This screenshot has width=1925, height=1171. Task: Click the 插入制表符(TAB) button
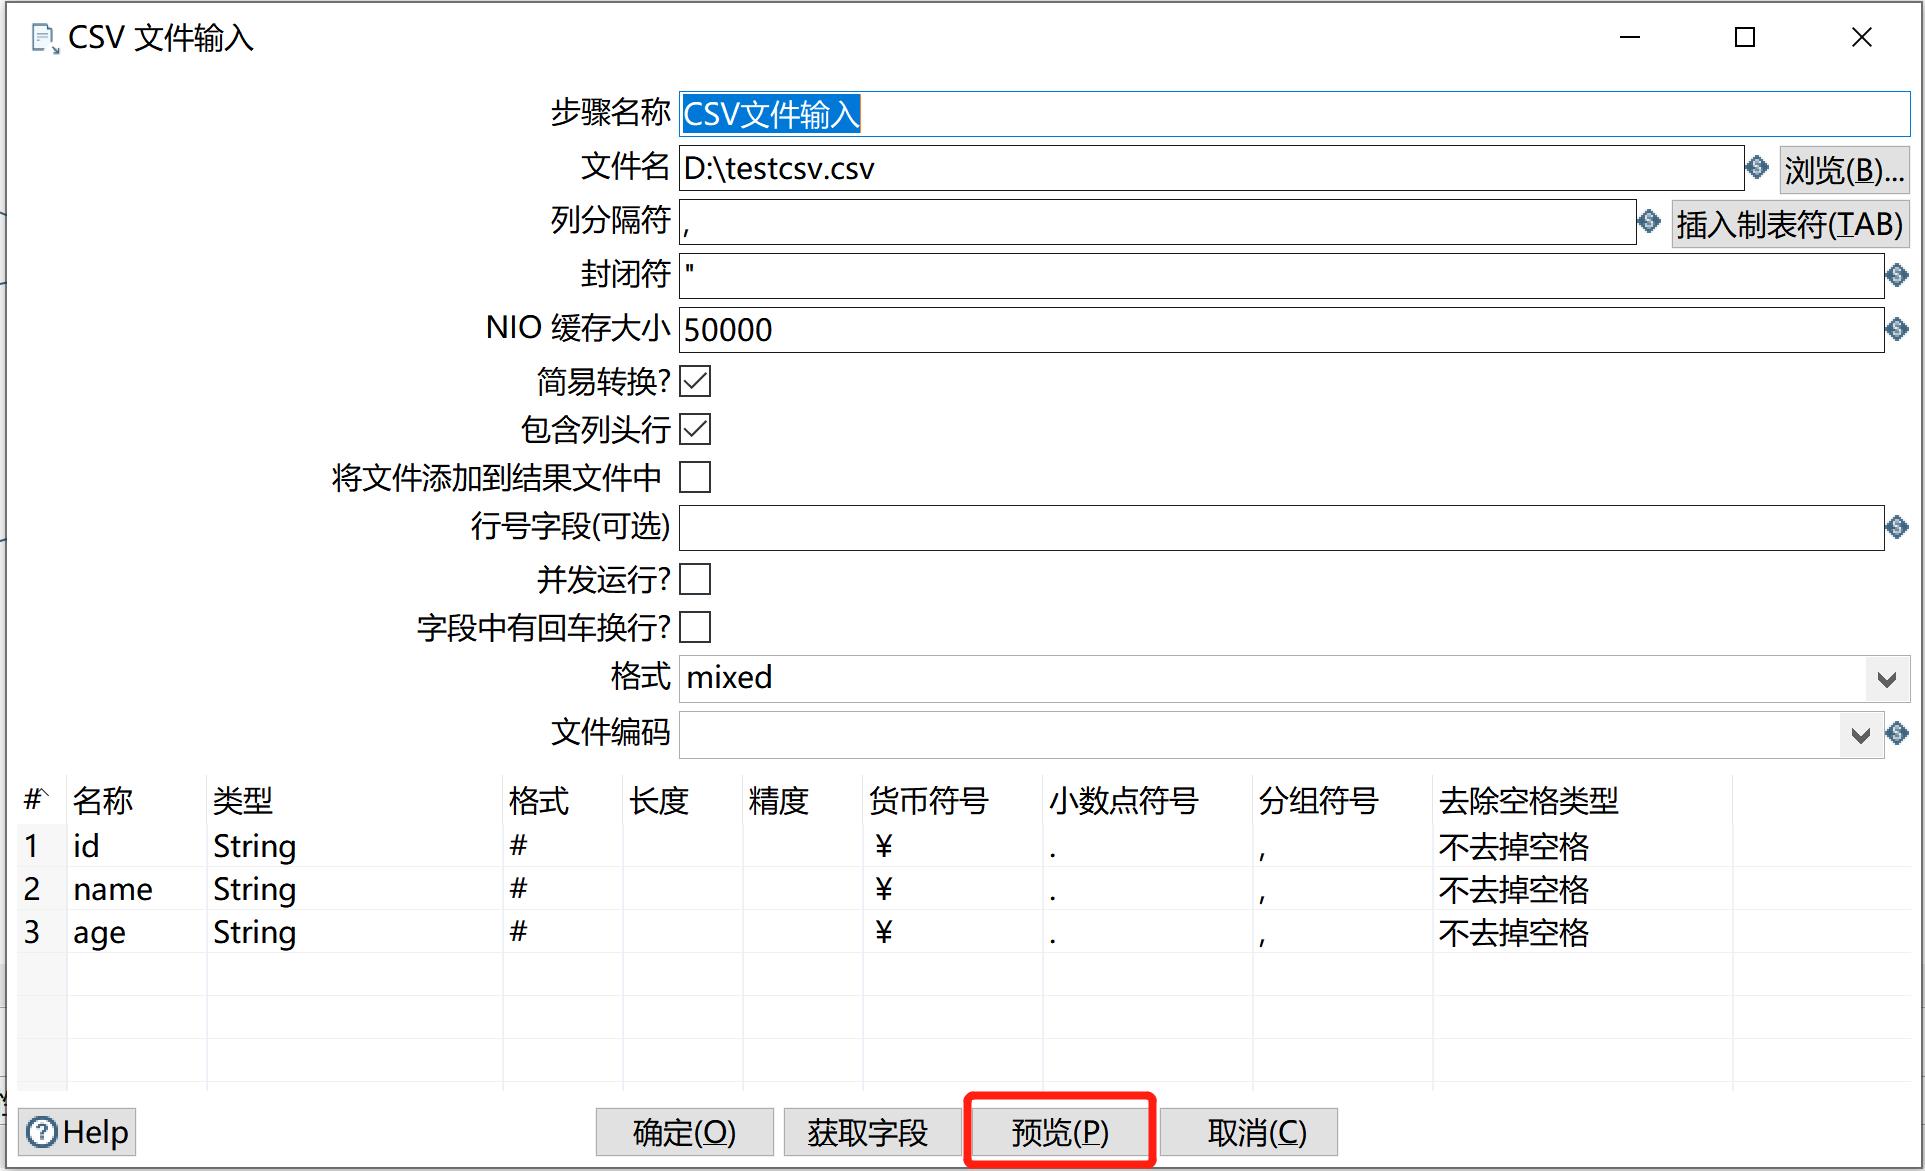click(x=1790, y=224)
